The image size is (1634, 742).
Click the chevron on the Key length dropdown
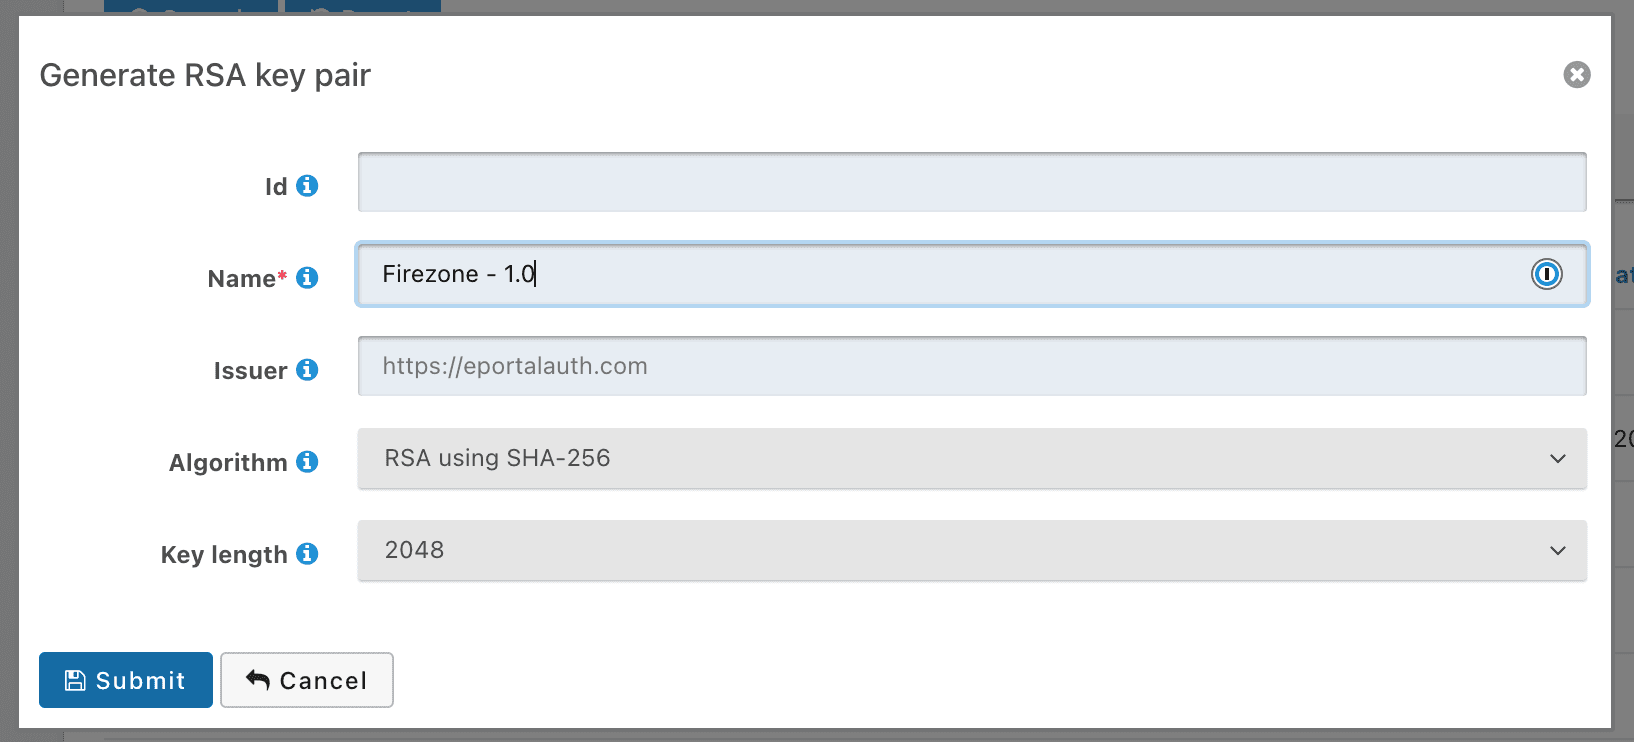click(1557, 550)
